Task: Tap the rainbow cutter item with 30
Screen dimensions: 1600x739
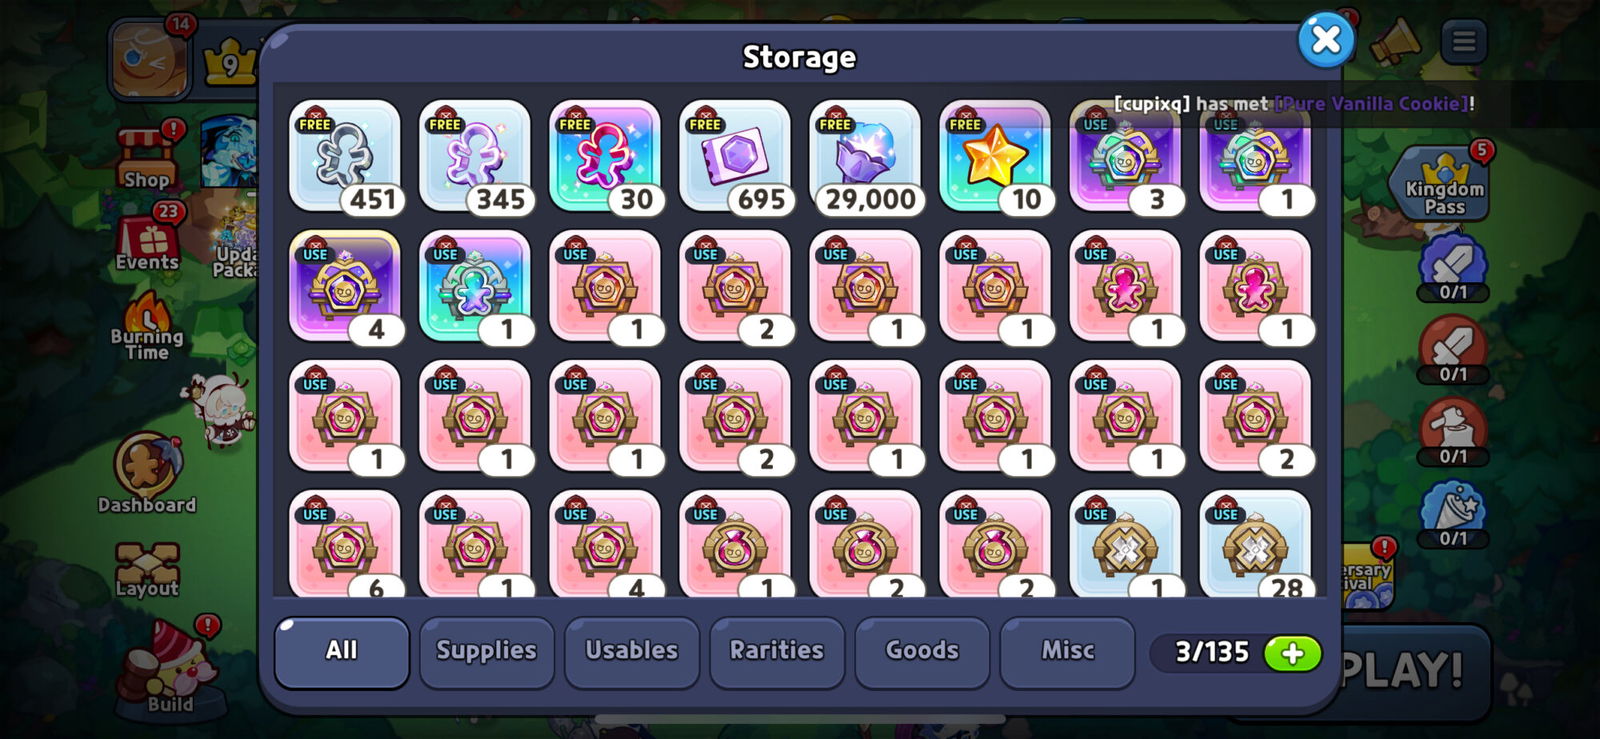Action: click(x=605, y=156)
